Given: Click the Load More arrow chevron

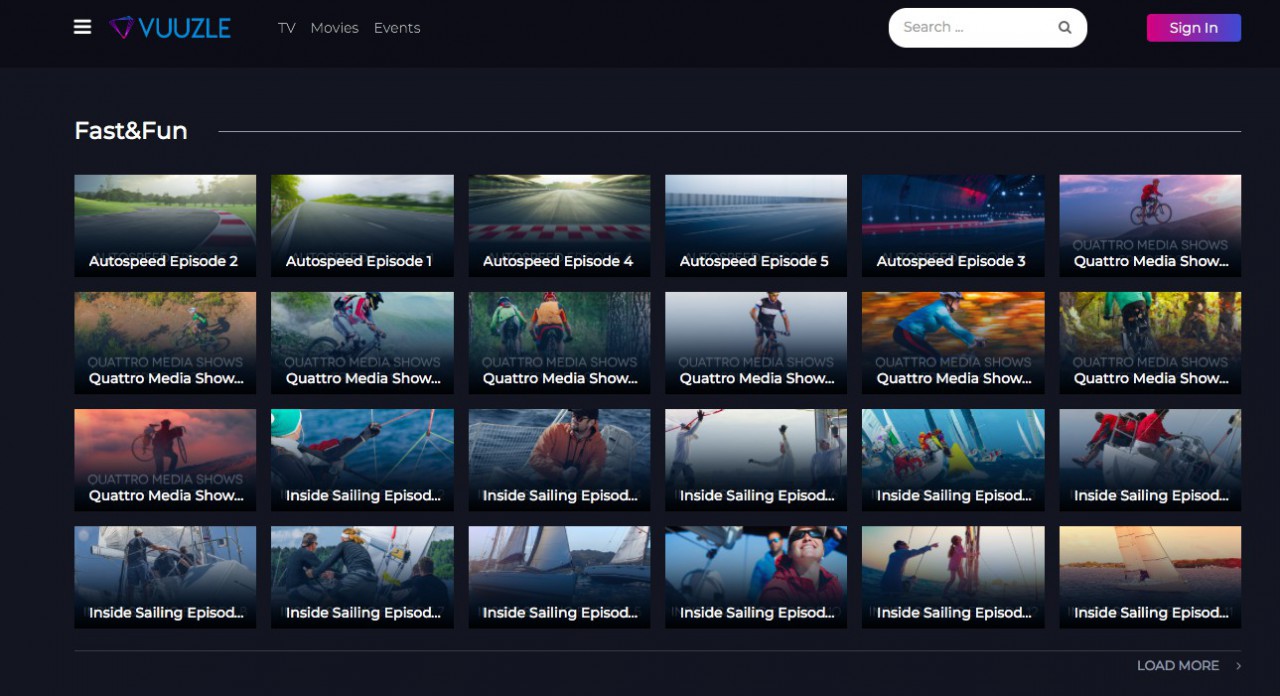Looking at the screenshot, I should coord(1238,666).
